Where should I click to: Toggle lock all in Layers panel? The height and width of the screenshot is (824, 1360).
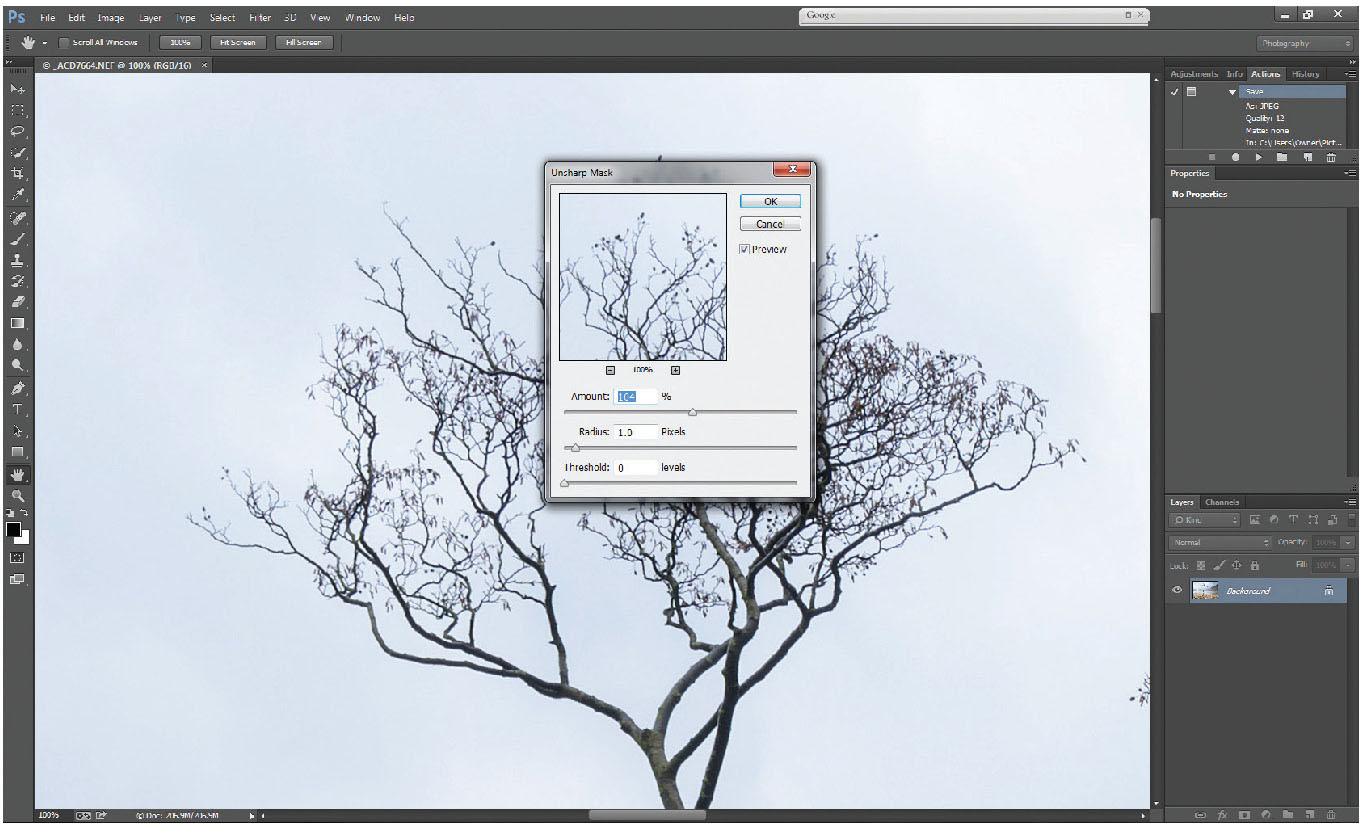[x=1254, y=566]
